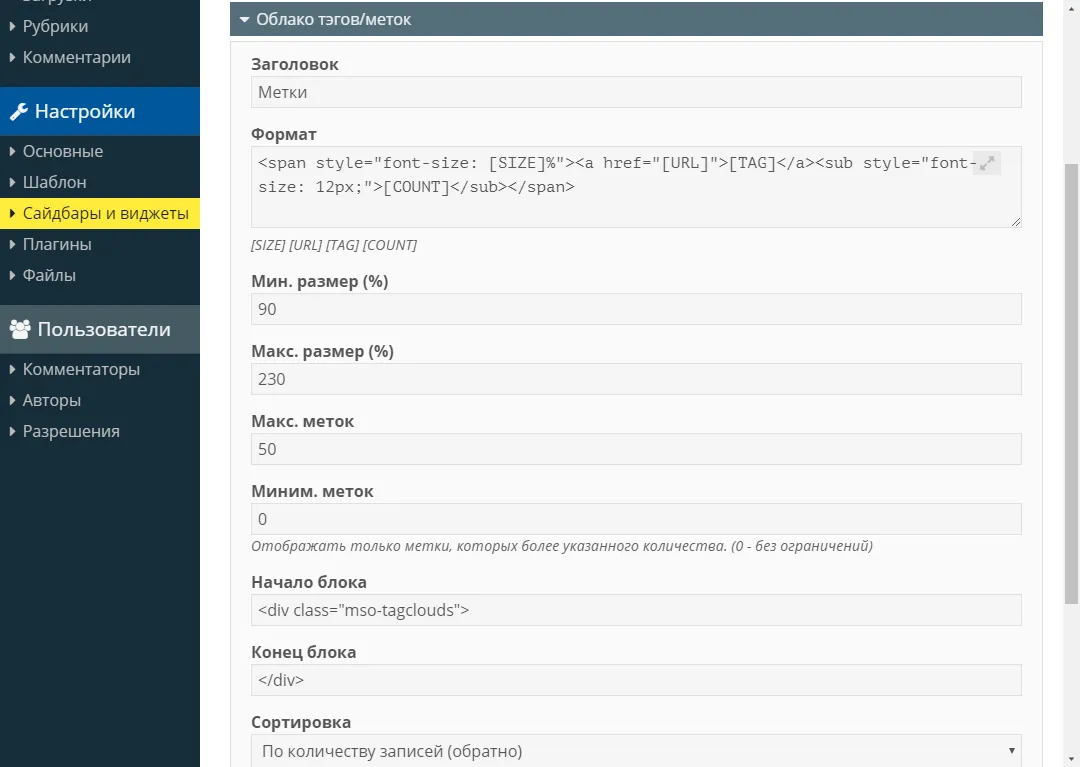Screen dimensions: 1080x767
Task: Click the expand icon in Формат textarea
Action: tap(987, 163)
